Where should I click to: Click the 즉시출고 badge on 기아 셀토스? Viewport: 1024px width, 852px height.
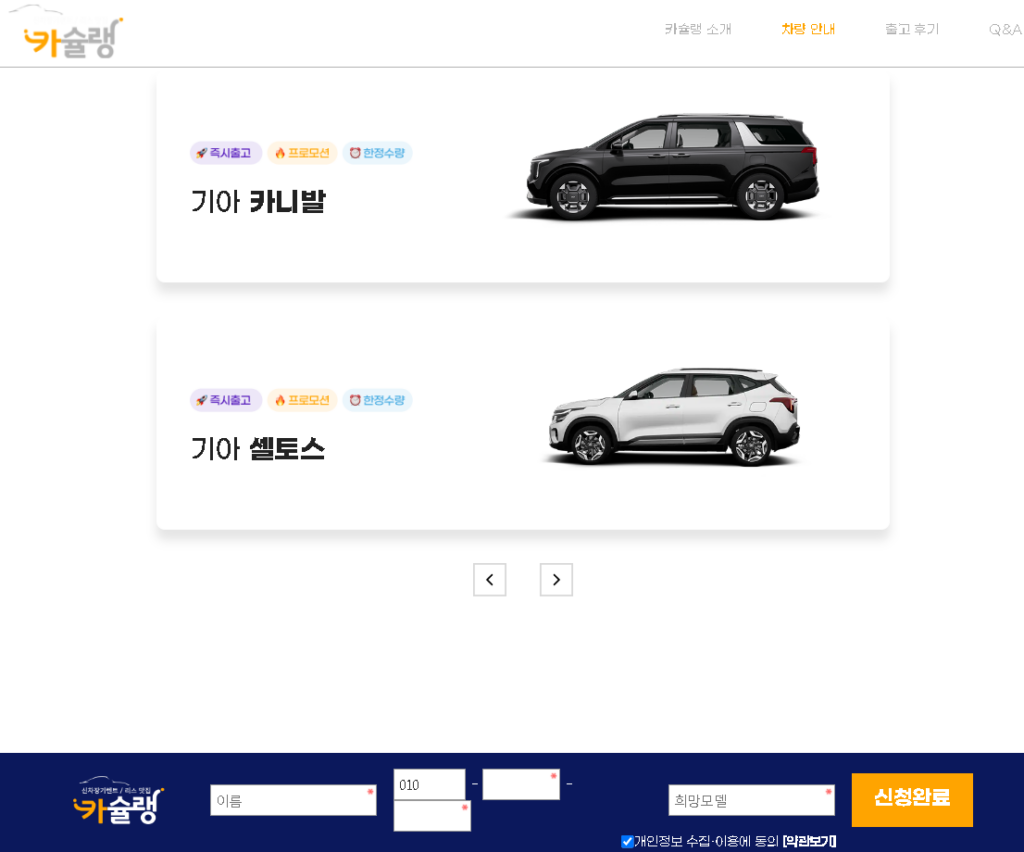(225, 400)
